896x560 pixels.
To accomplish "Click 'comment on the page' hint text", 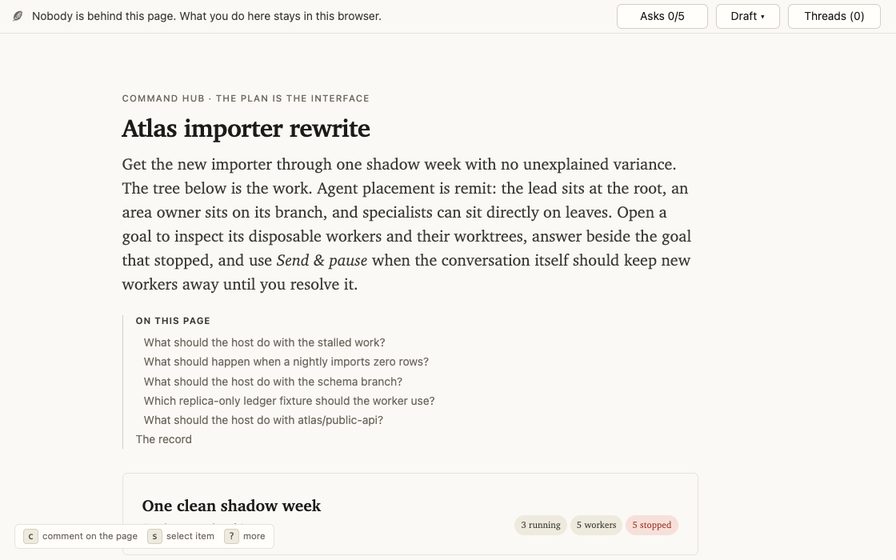I will click(x=90, y=536).
